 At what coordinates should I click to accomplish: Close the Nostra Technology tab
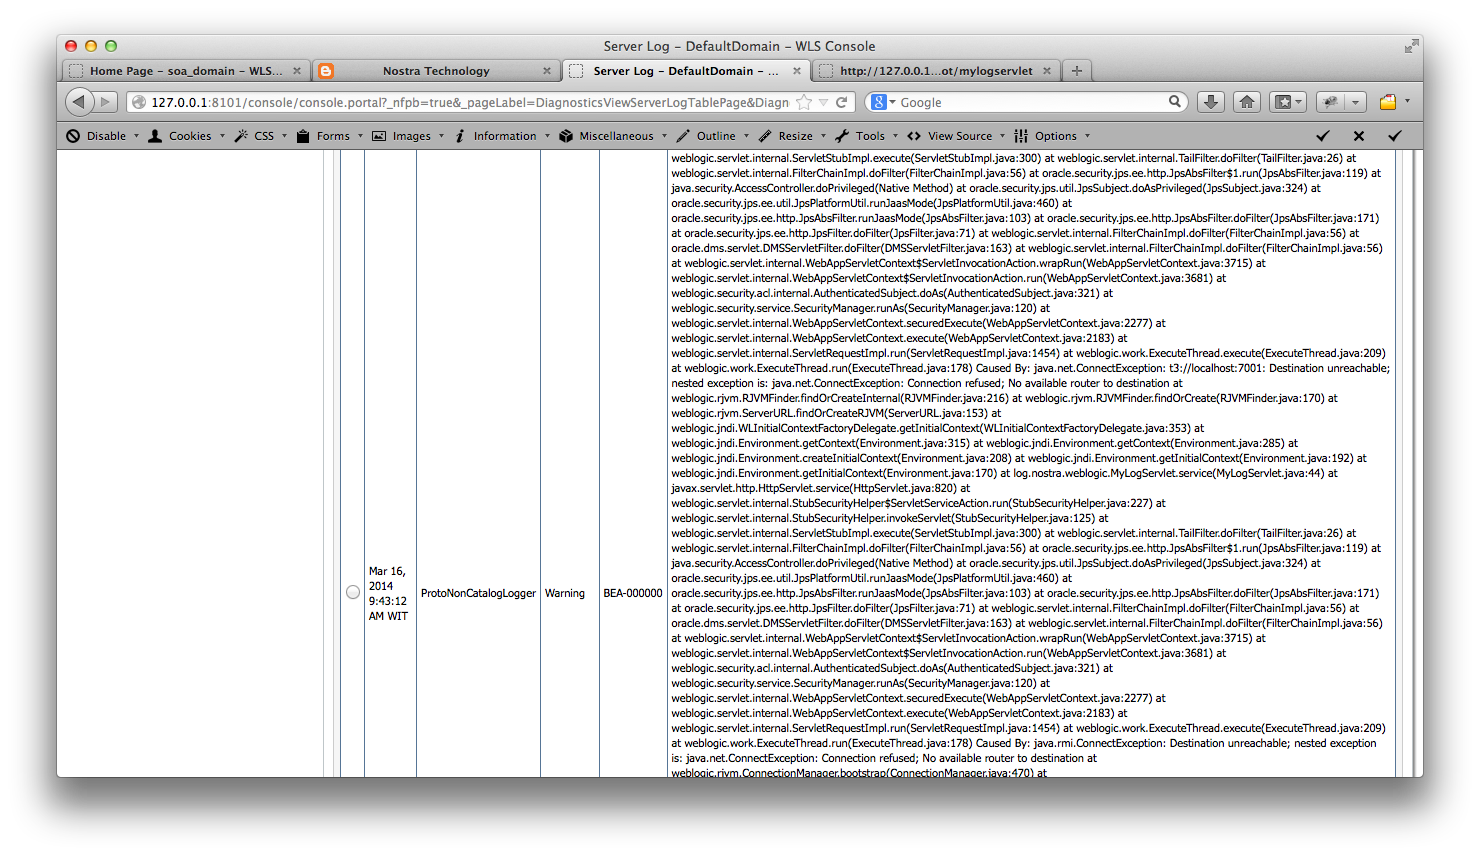[547, 71]
